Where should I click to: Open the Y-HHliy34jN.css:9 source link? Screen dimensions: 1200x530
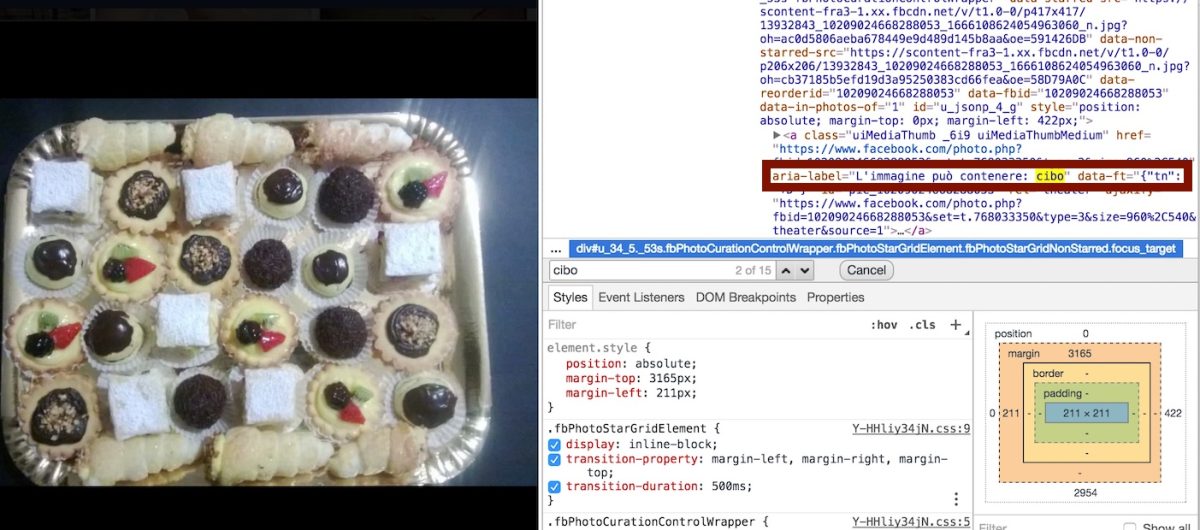click(x=910, y=429)
